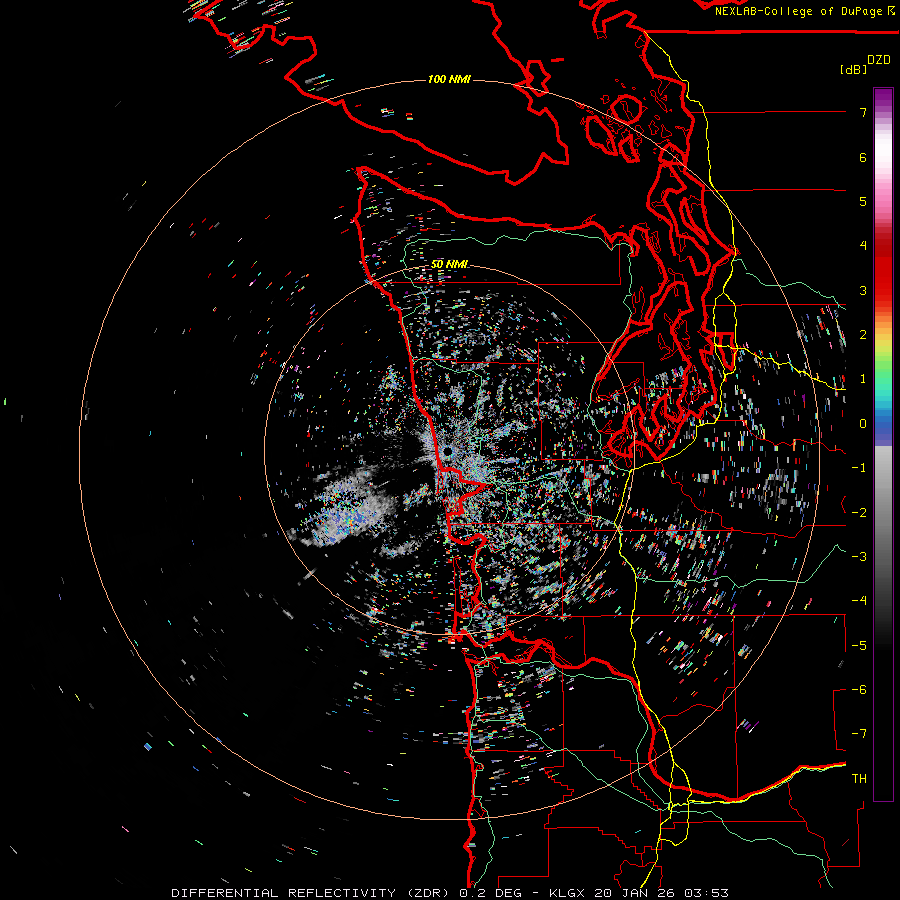Click the "03:53" time stamp
The image size is (900, 900).
pos(707,893)
